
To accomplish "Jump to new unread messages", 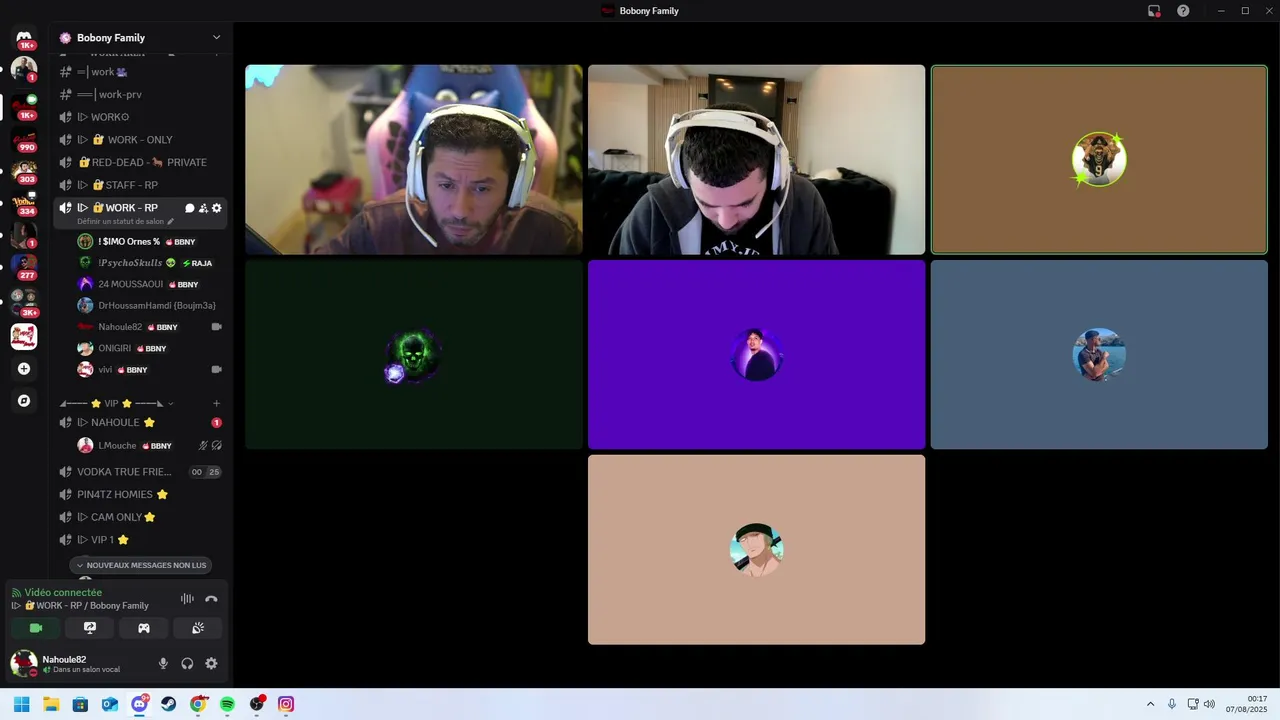I will point(141,565).
